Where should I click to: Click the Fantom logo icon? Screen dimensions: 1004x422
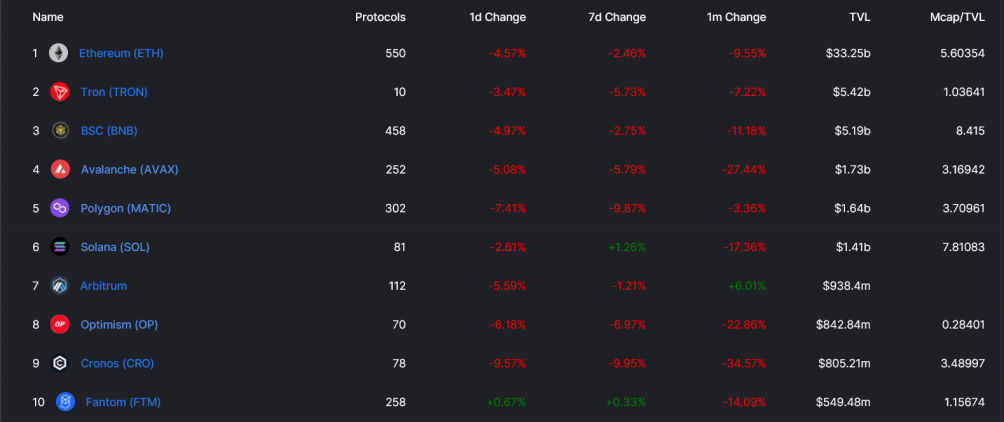65,402
